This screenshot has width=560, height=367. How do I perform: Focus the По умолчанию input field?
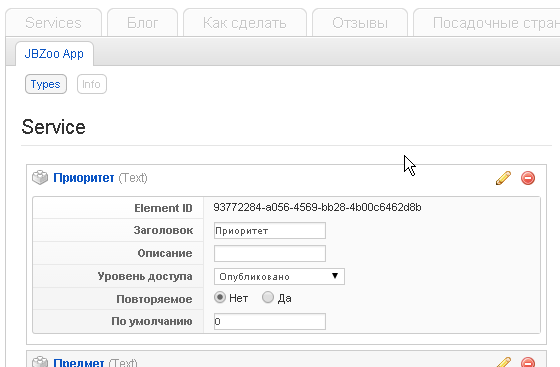pos(270,321)
